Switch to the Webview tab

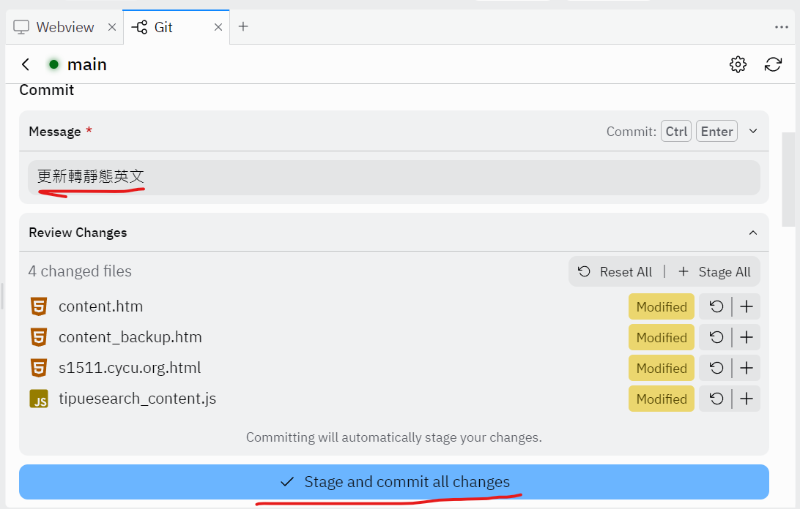62,27
